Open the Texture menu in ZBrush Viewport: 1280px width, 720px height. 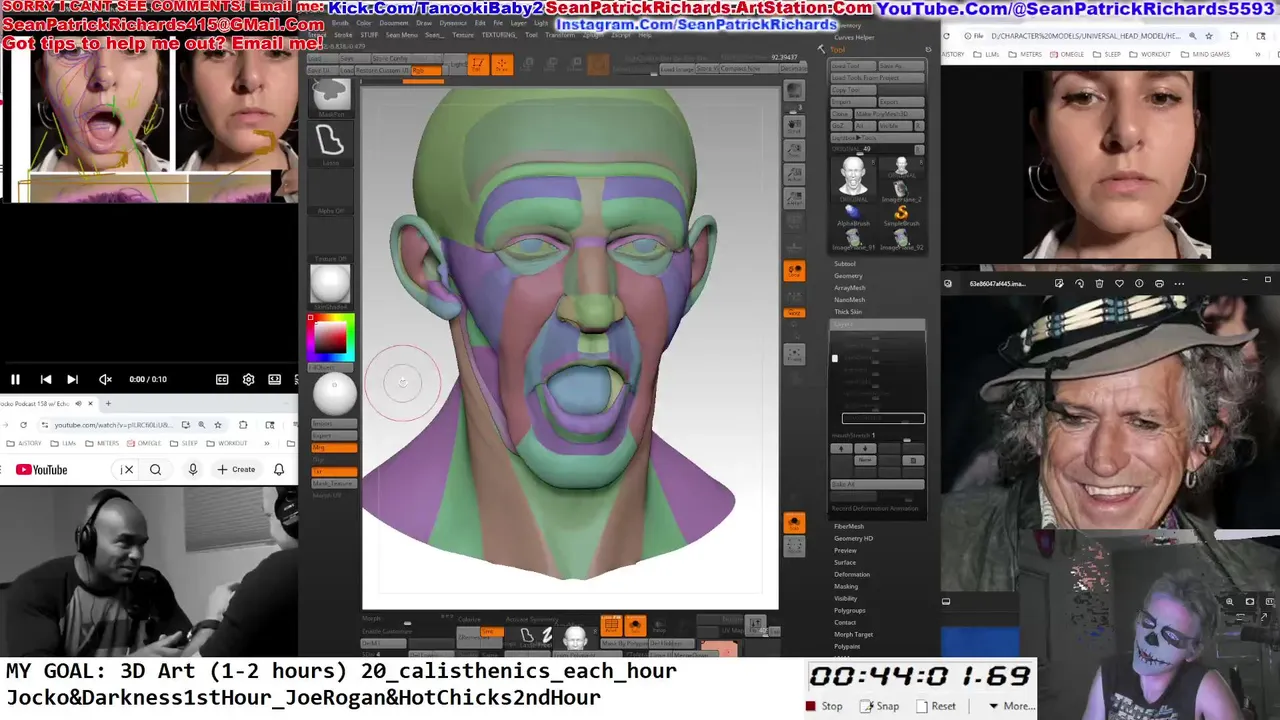pyautogui.click(x=463, y=34)
